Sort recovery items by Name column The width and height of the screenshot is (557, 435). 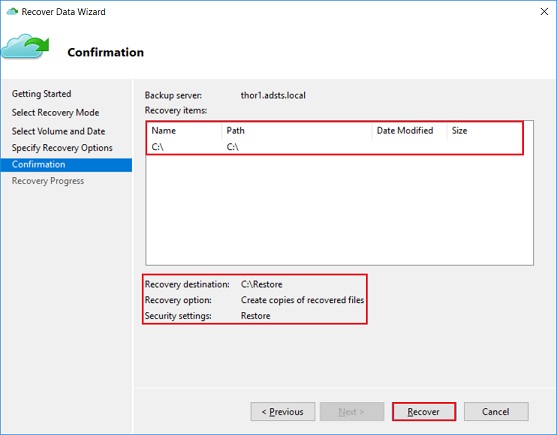pyautogui.click(x=184, y=131)
